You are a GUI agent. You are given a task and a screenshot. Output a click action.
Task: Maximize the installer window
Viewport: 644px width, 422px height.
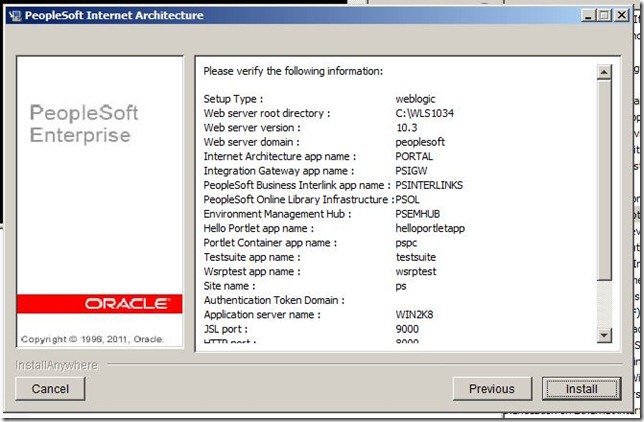(x=603, y=16)
